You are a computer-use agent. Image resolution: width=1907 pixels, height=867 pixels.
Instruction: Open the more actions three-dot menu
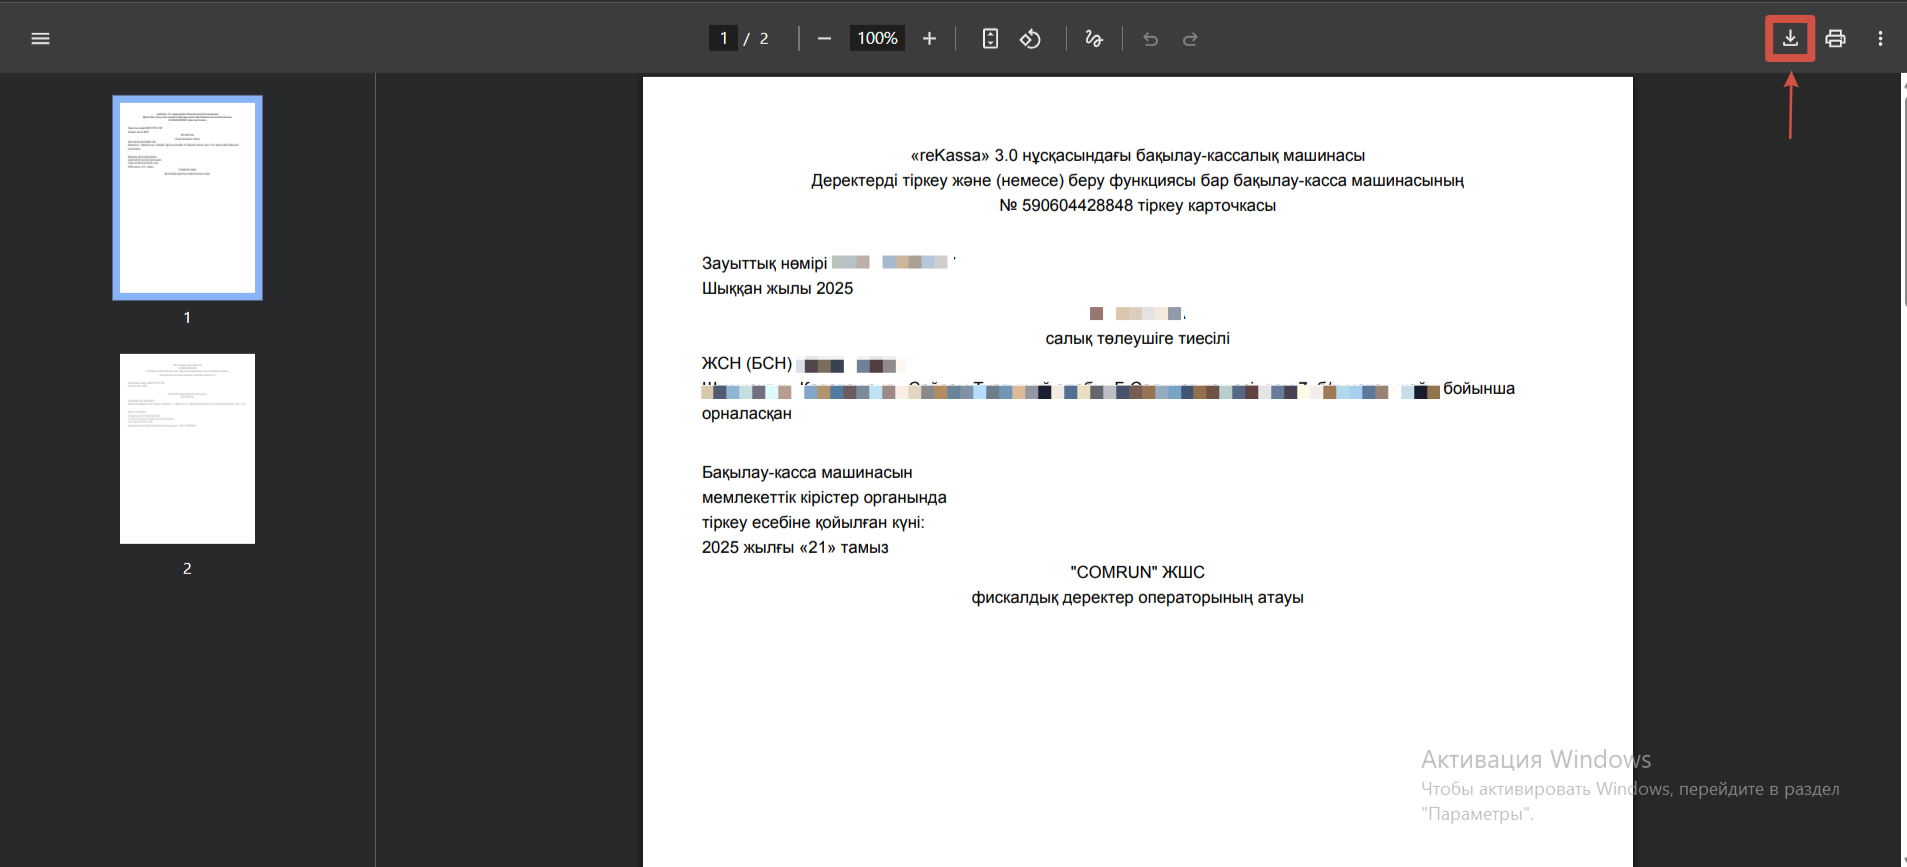(x=1880, y=38)
